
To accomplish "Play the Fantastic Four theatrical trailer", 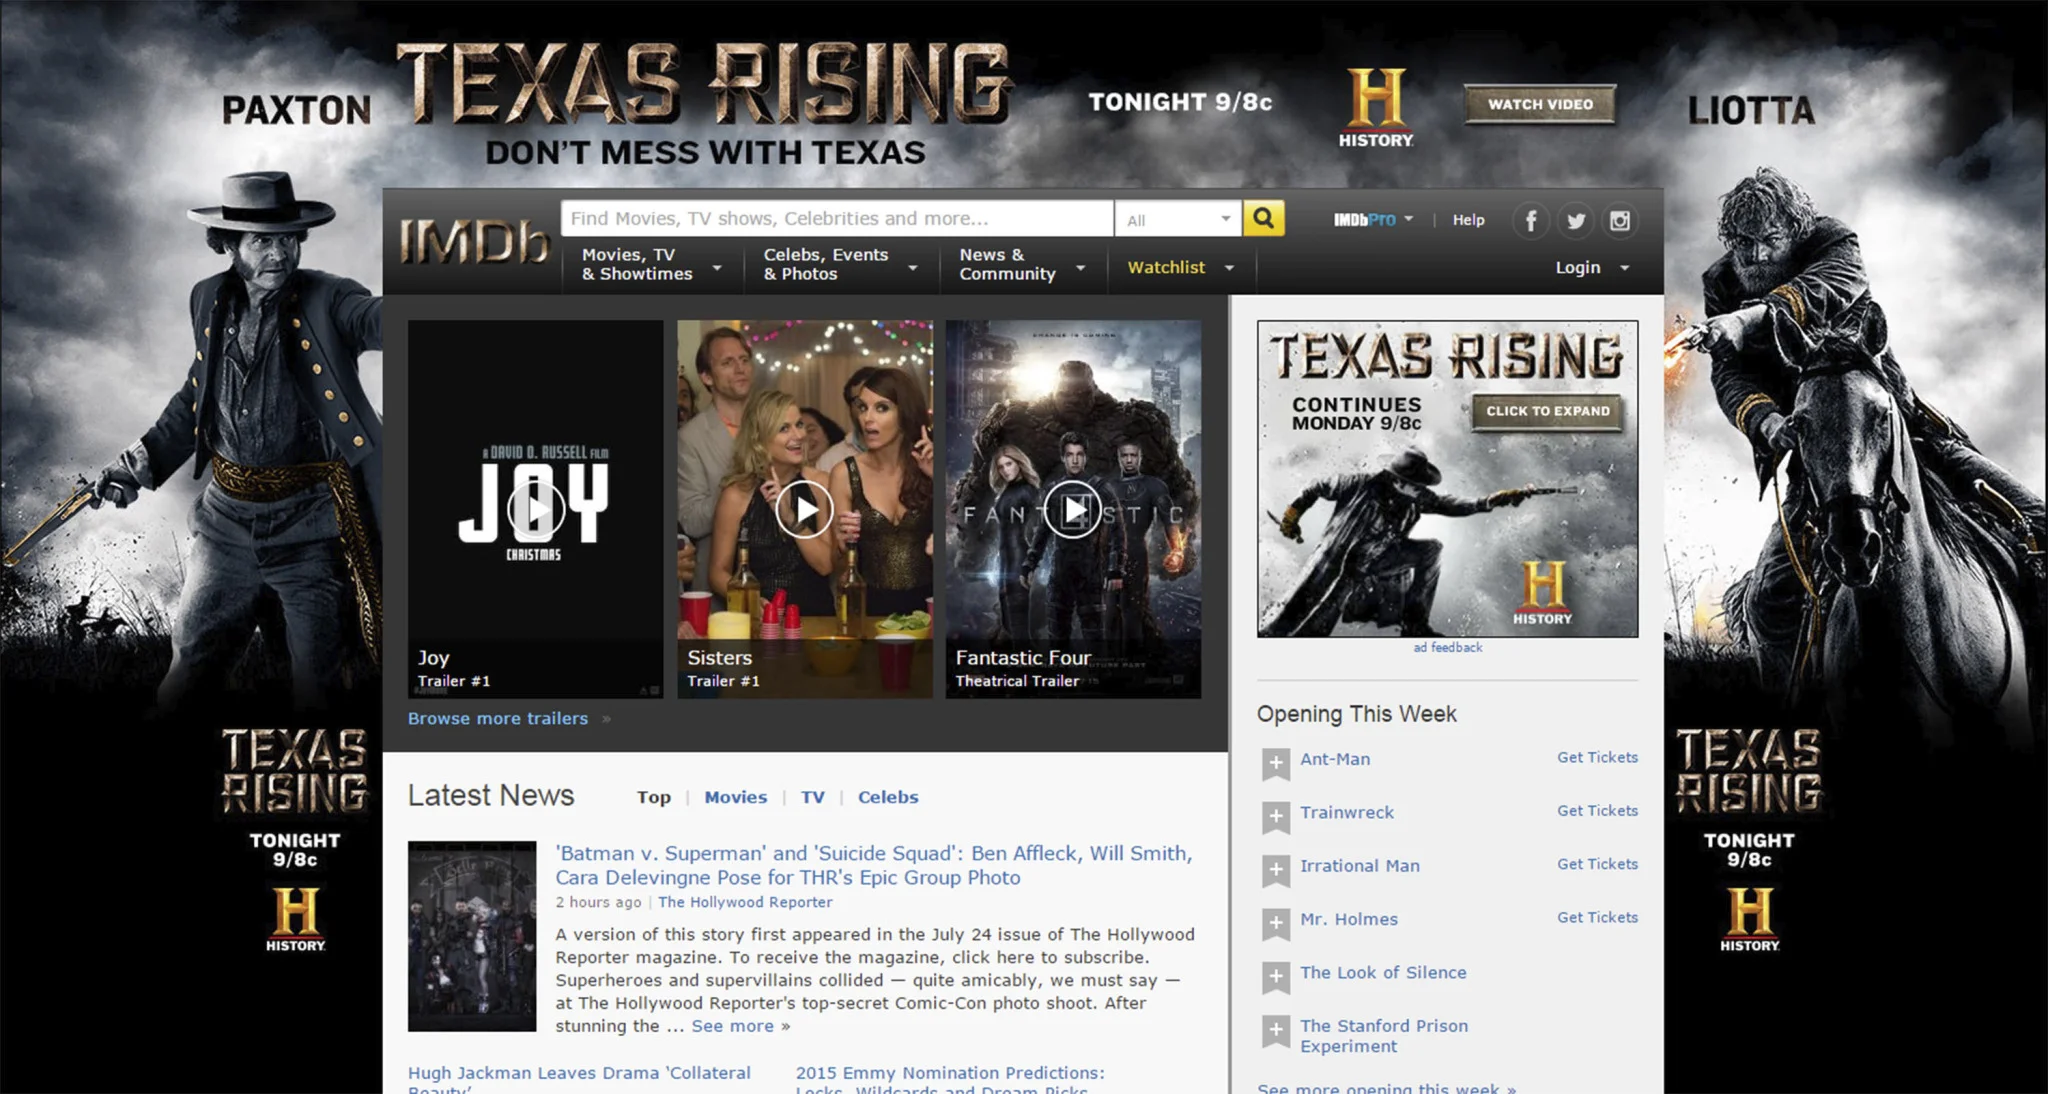I will point(1072,509).
